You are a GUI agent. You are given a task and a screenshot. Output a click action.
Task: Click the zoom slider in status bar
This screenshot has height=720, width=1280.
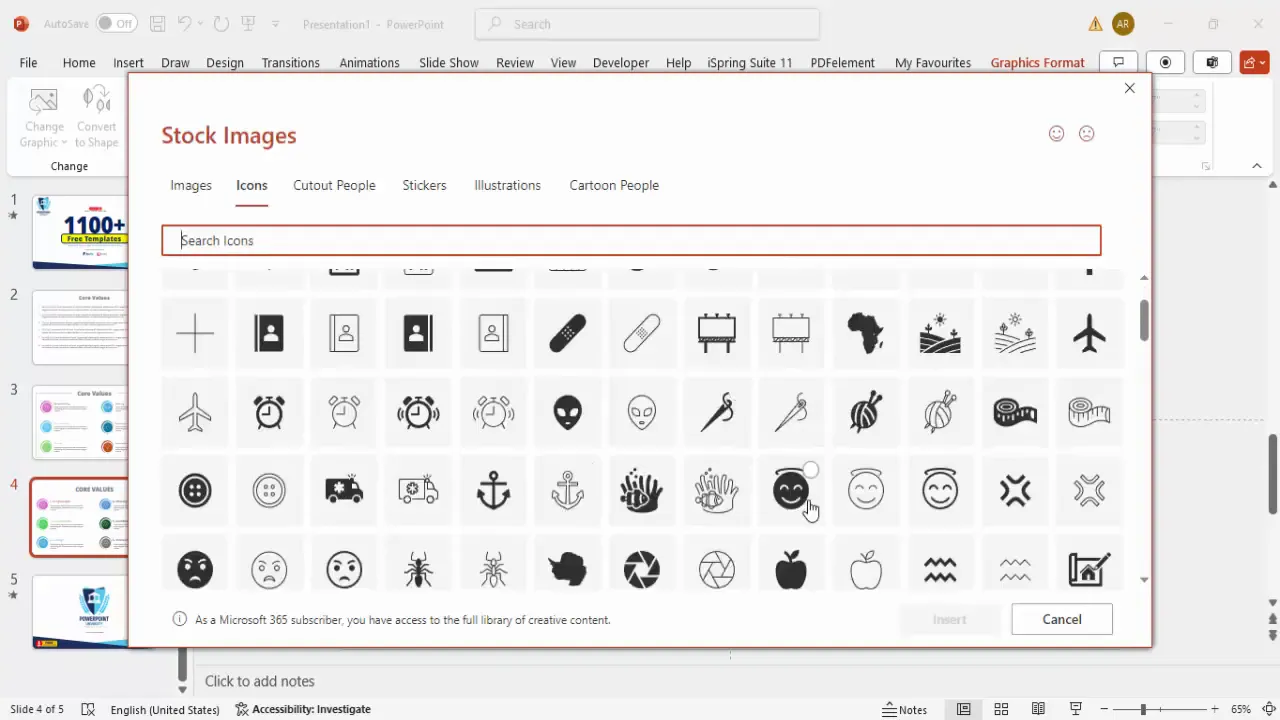(1142, 709)
